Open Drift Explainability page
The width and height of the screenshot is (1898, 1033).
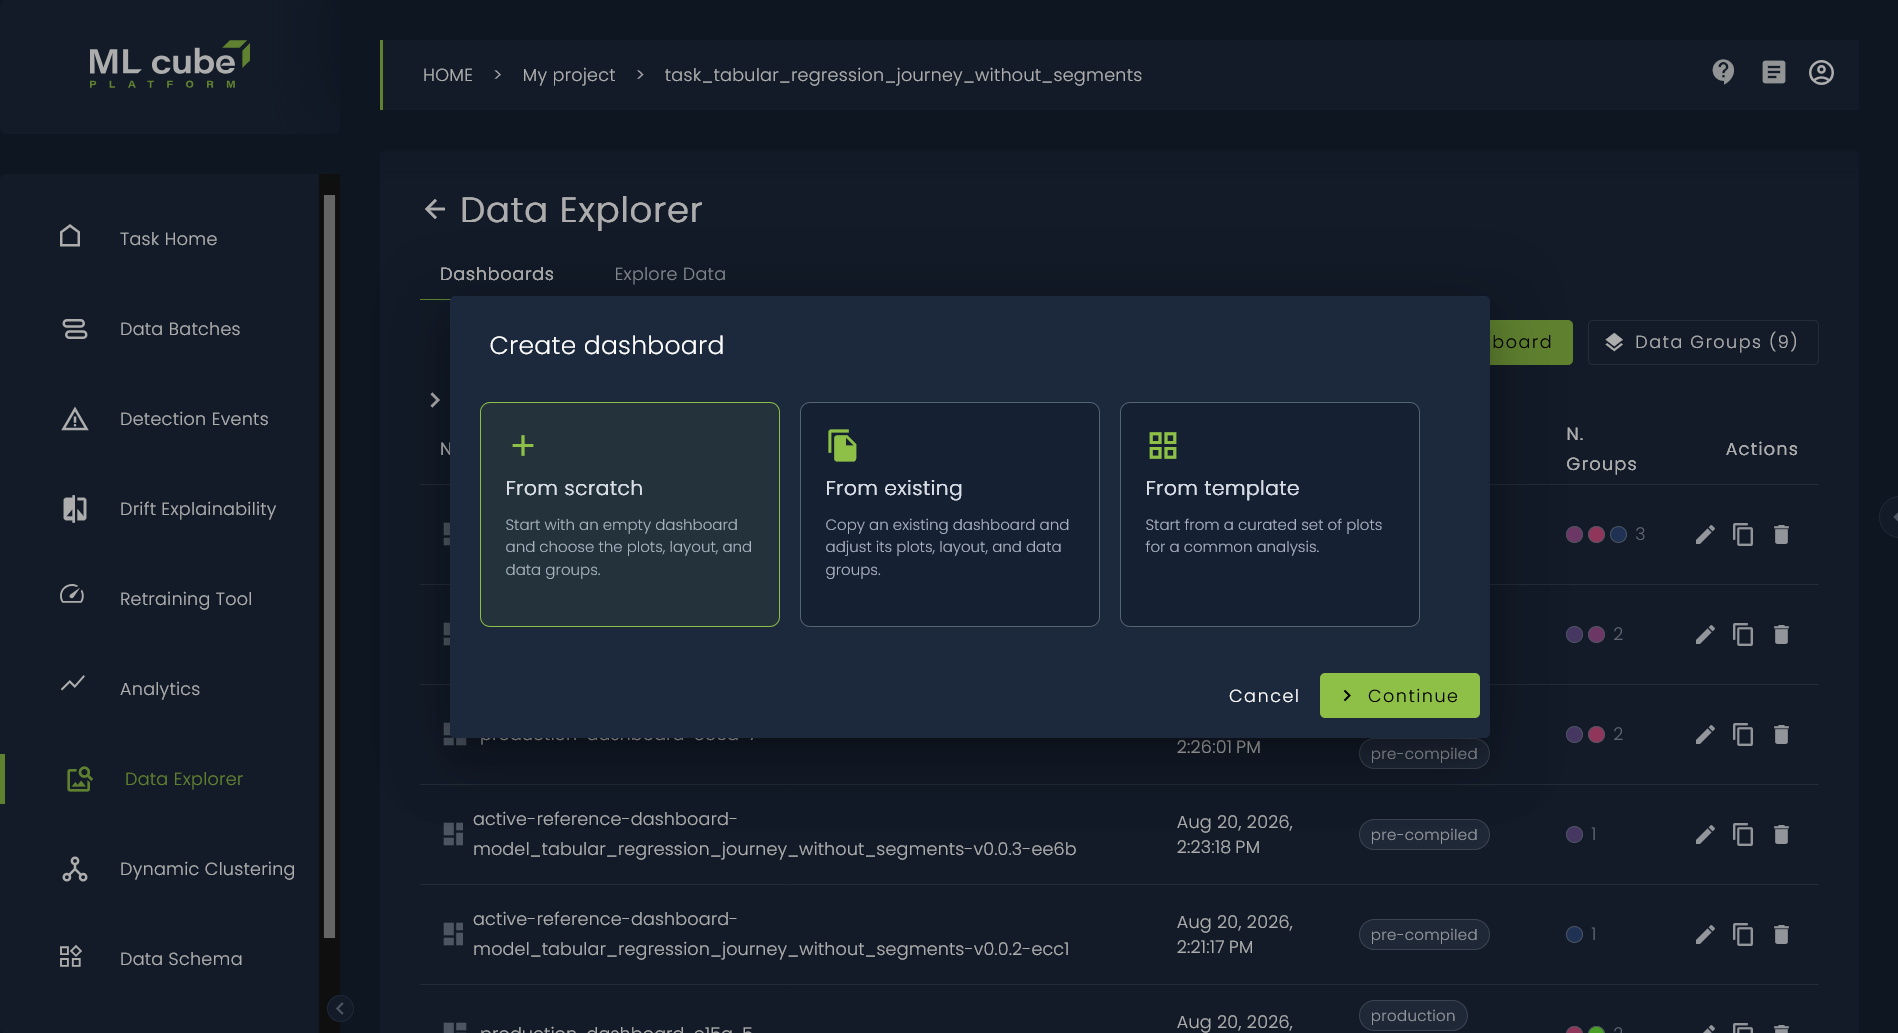[198, 509]
